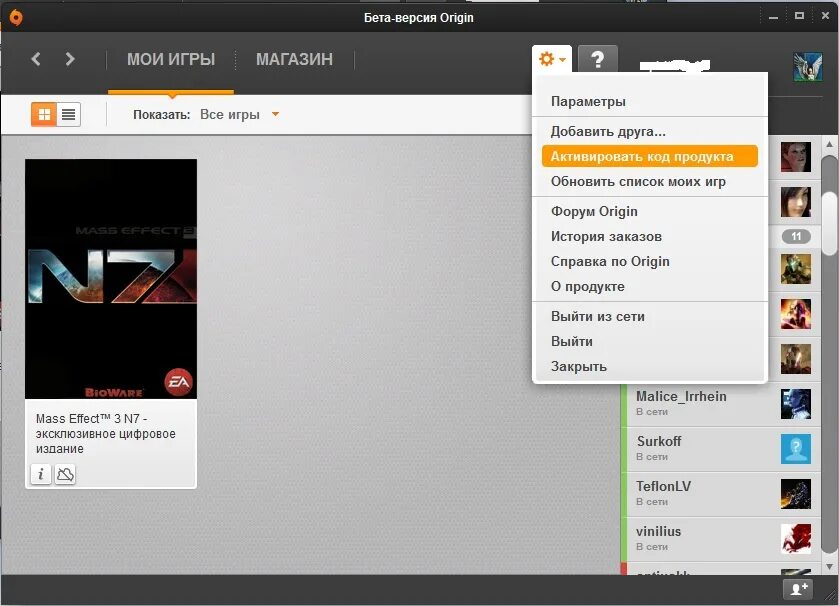
Task: Click the Origin logo in the title bar
Action: coord(14,17)
